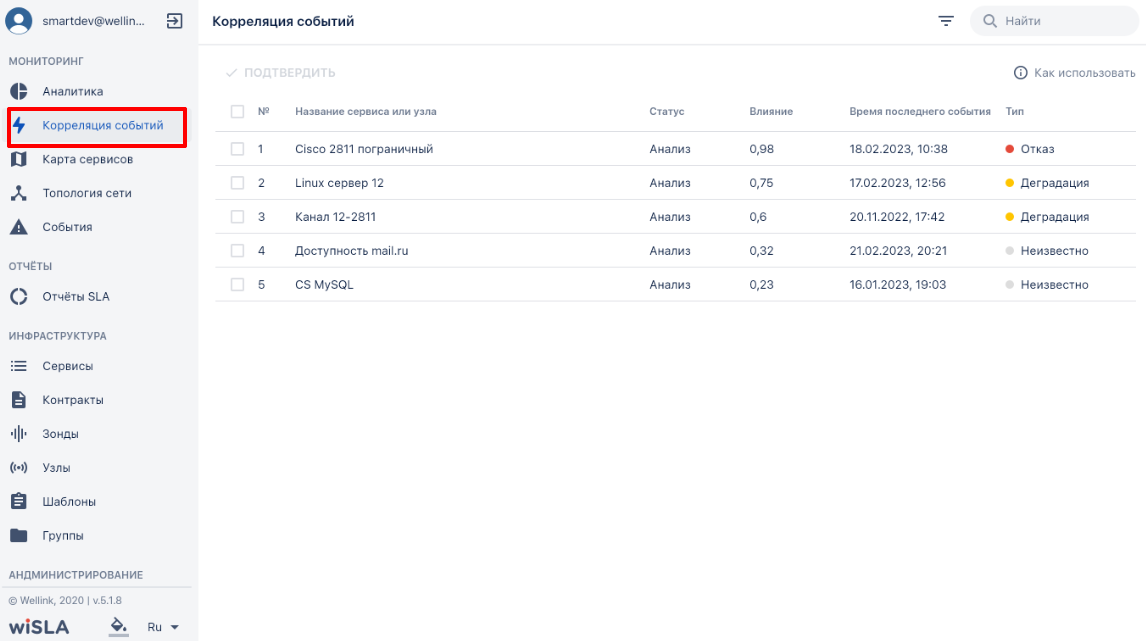Screen dimensions: 1146x641
Task: Click timestamp 21.02.2023, 20:21
Action: pyautogui.click(x=898, y=251)
